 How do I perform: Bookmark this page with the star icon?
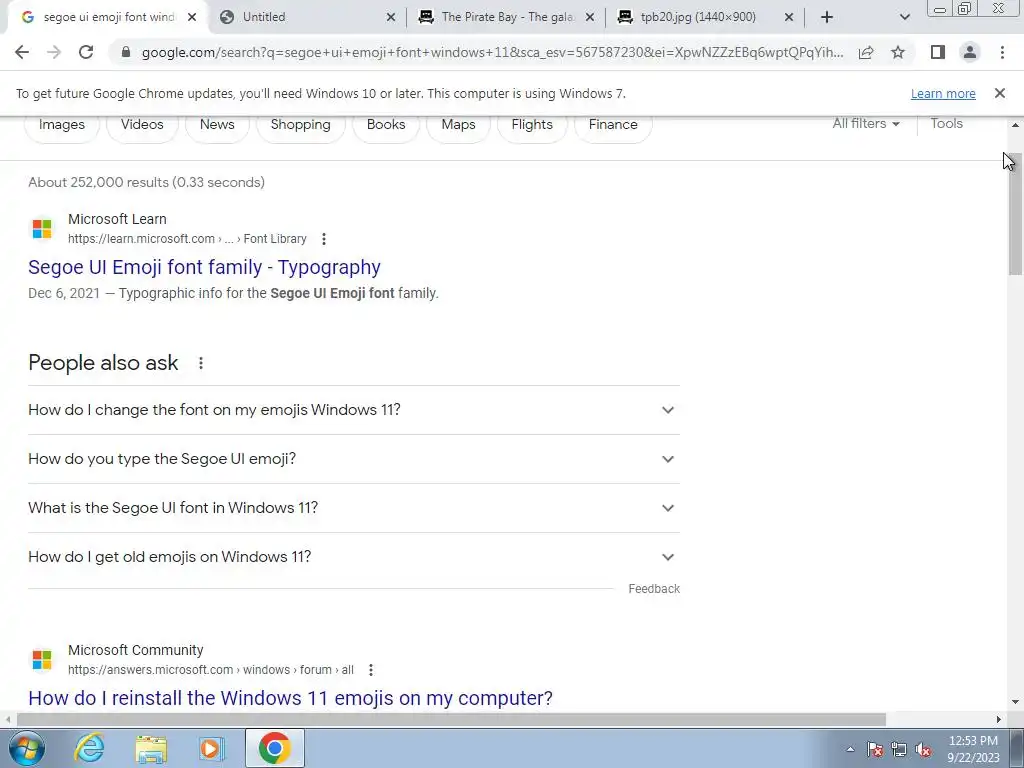coord(898,52)
